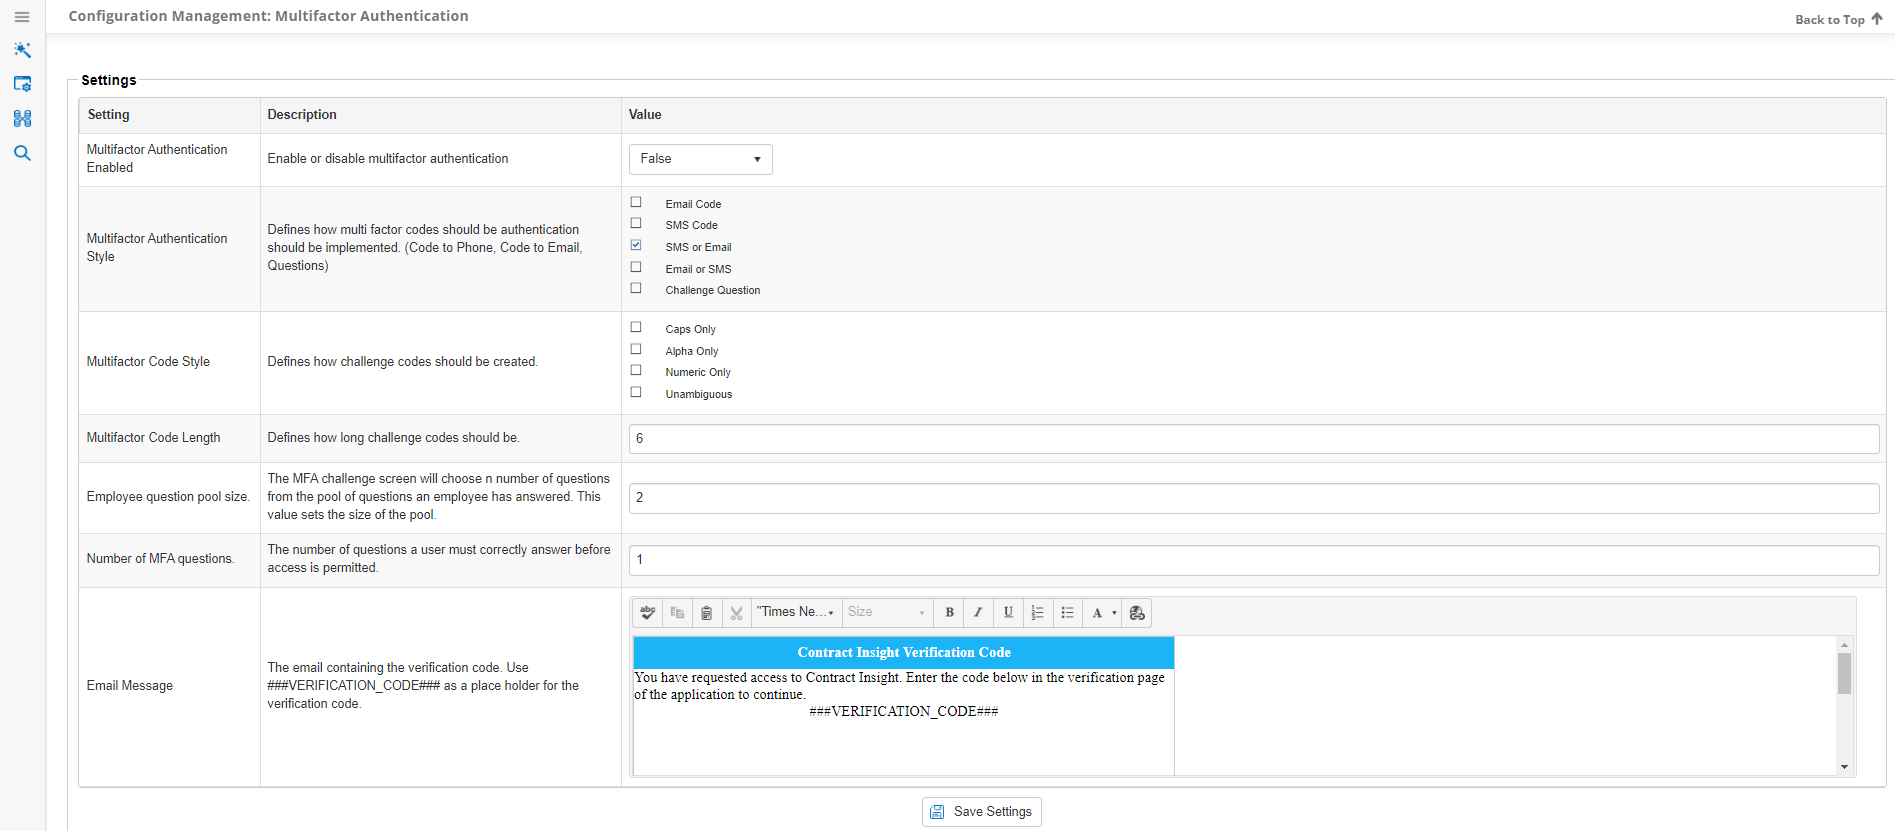Click the Contract Insight Verification Code heading
The width and height of the screenshot is (1895, 831).
pos(904,652)
